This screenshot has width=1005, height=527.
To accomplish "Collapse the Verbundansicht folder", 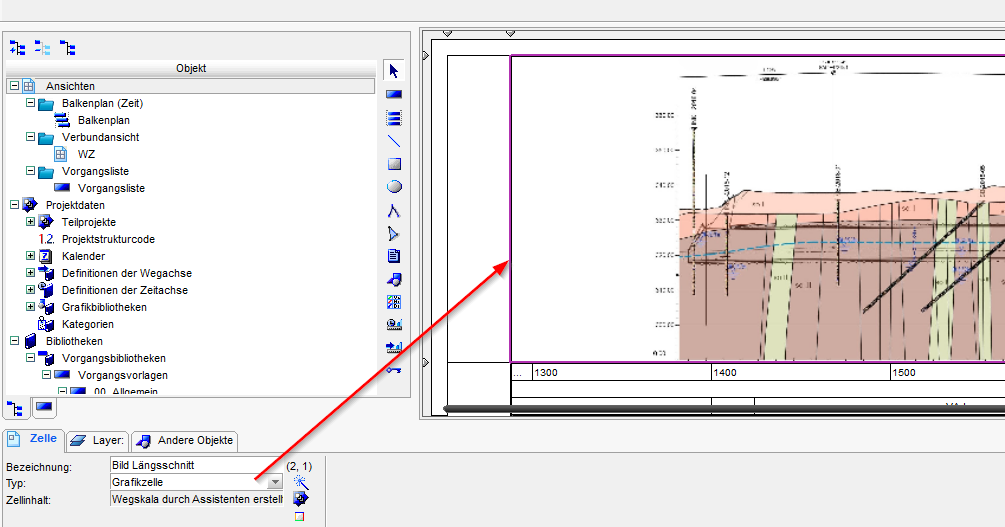I will coord(30,137).
